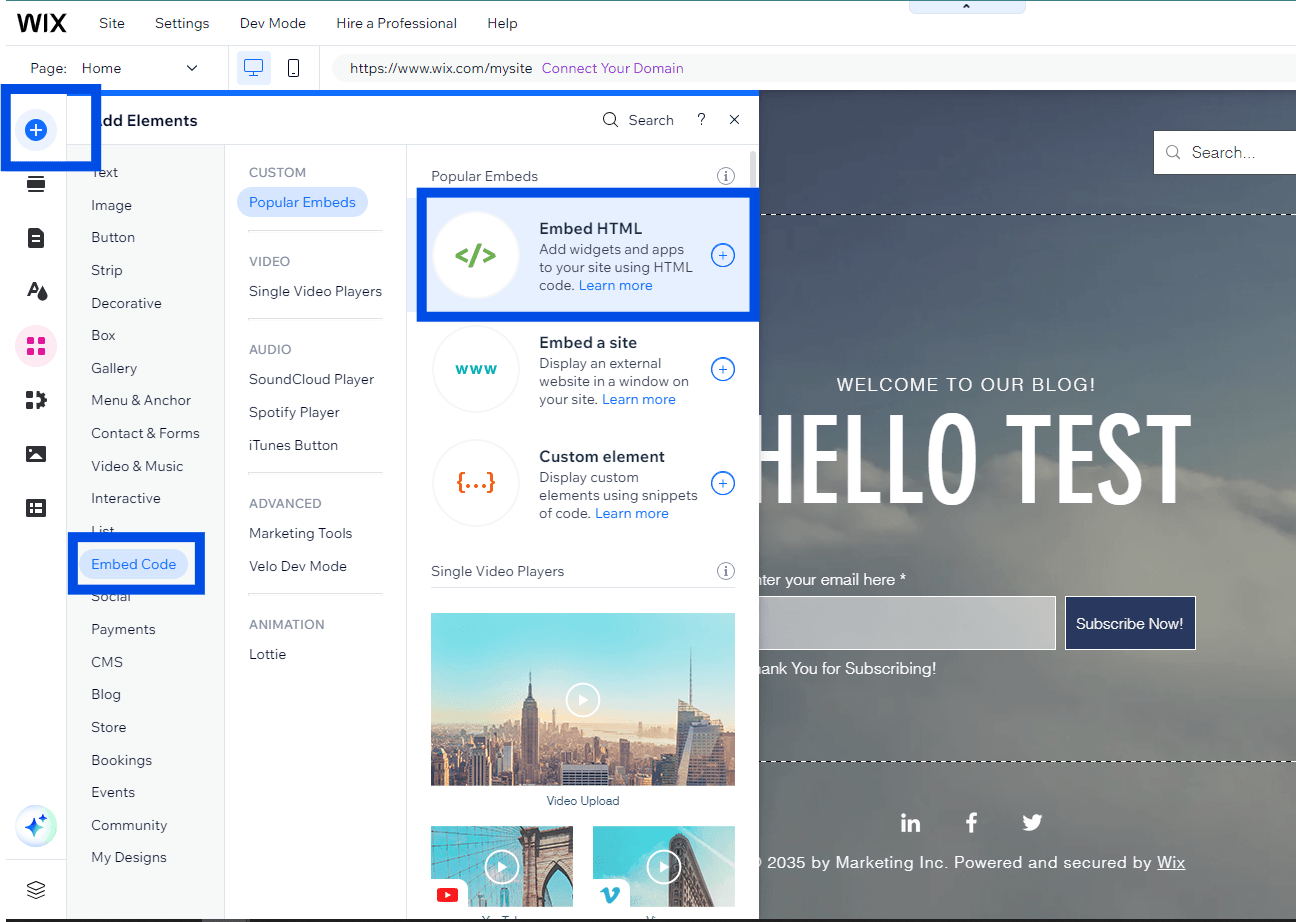Screen dimensions: 1296x922
Task: Select the Vimeo video player thumbnail
Action: (x=664, y=866)
